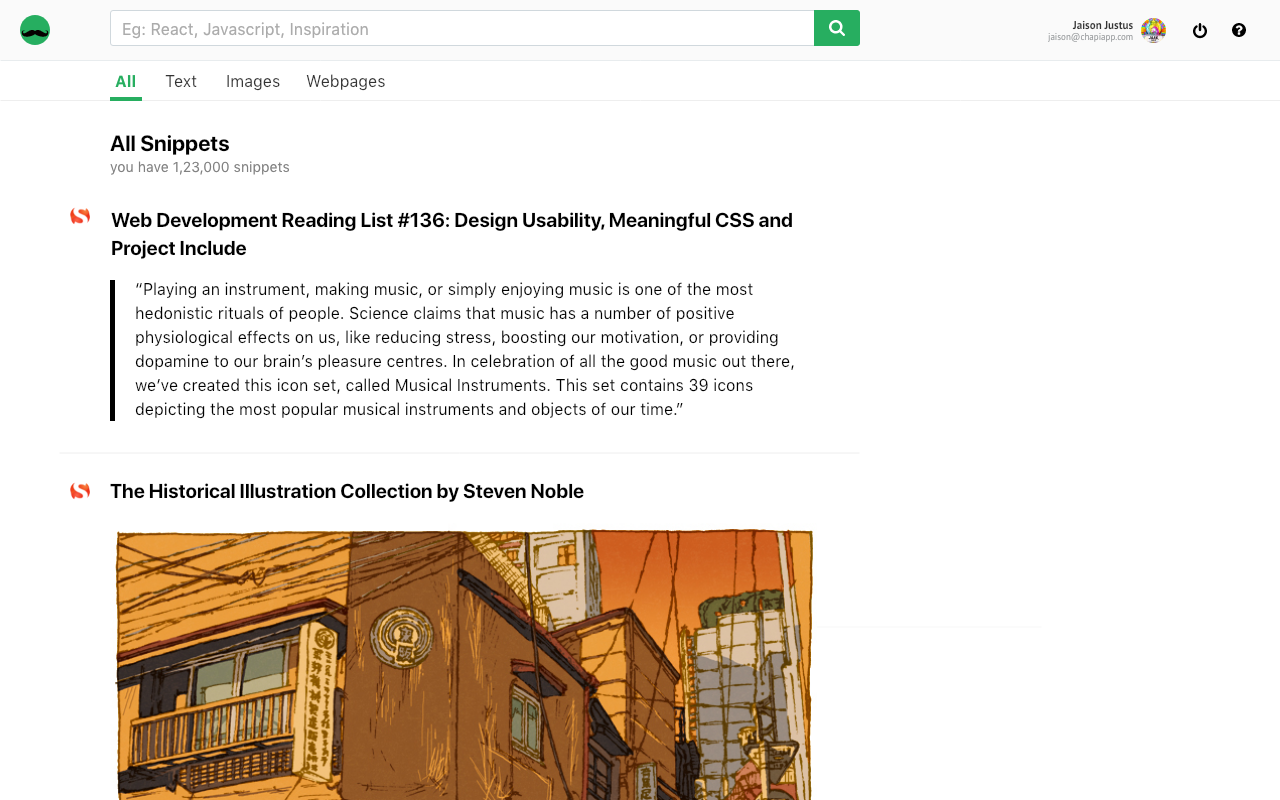Click source icon beside Web Development Reading List
The image size is (1280, 800).
tap(80, 216)
